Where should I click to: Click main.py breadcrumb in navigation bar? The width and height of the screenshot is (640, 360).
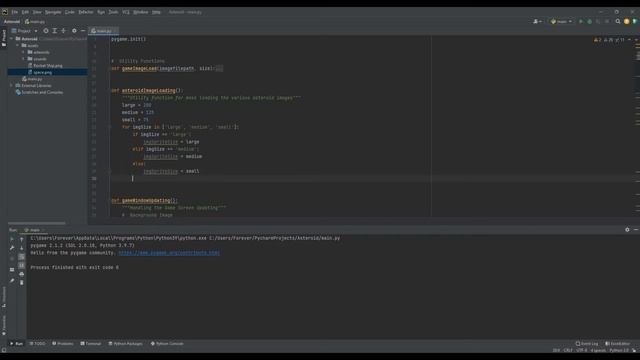35,22
